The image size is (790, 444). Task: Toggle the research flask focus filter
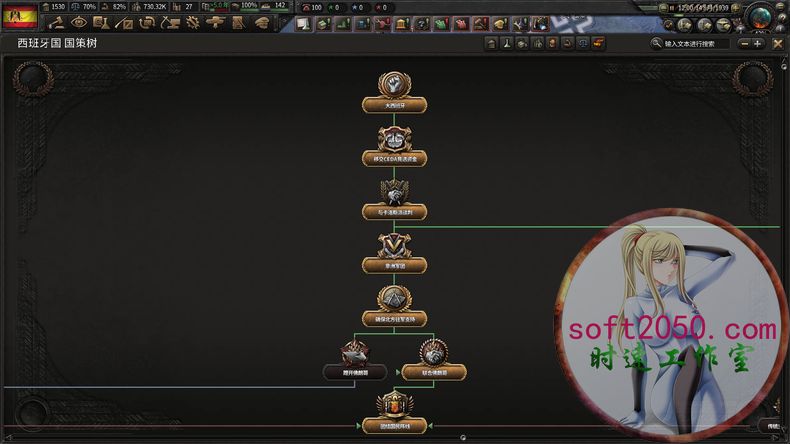coord(507,43)
